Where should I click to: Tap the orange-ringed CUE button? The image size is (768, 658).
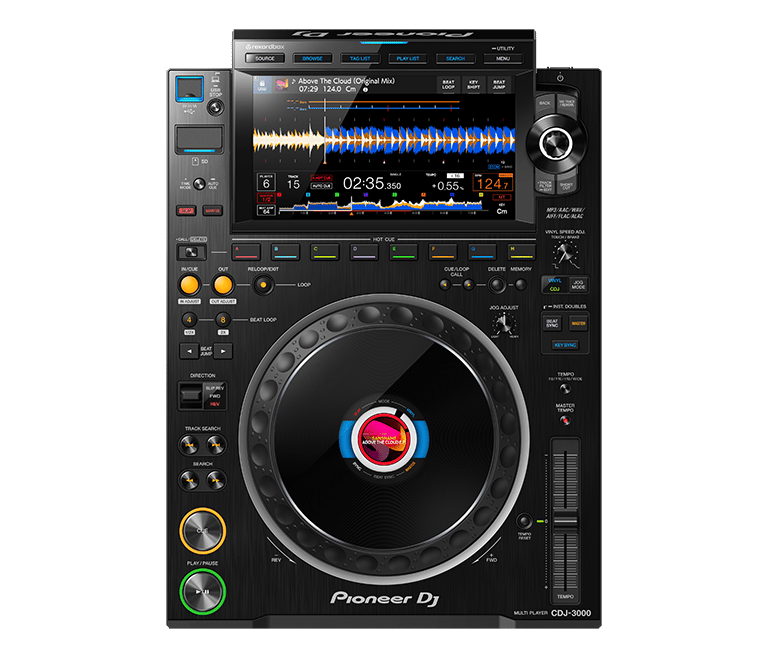click(x=202, y=531)
